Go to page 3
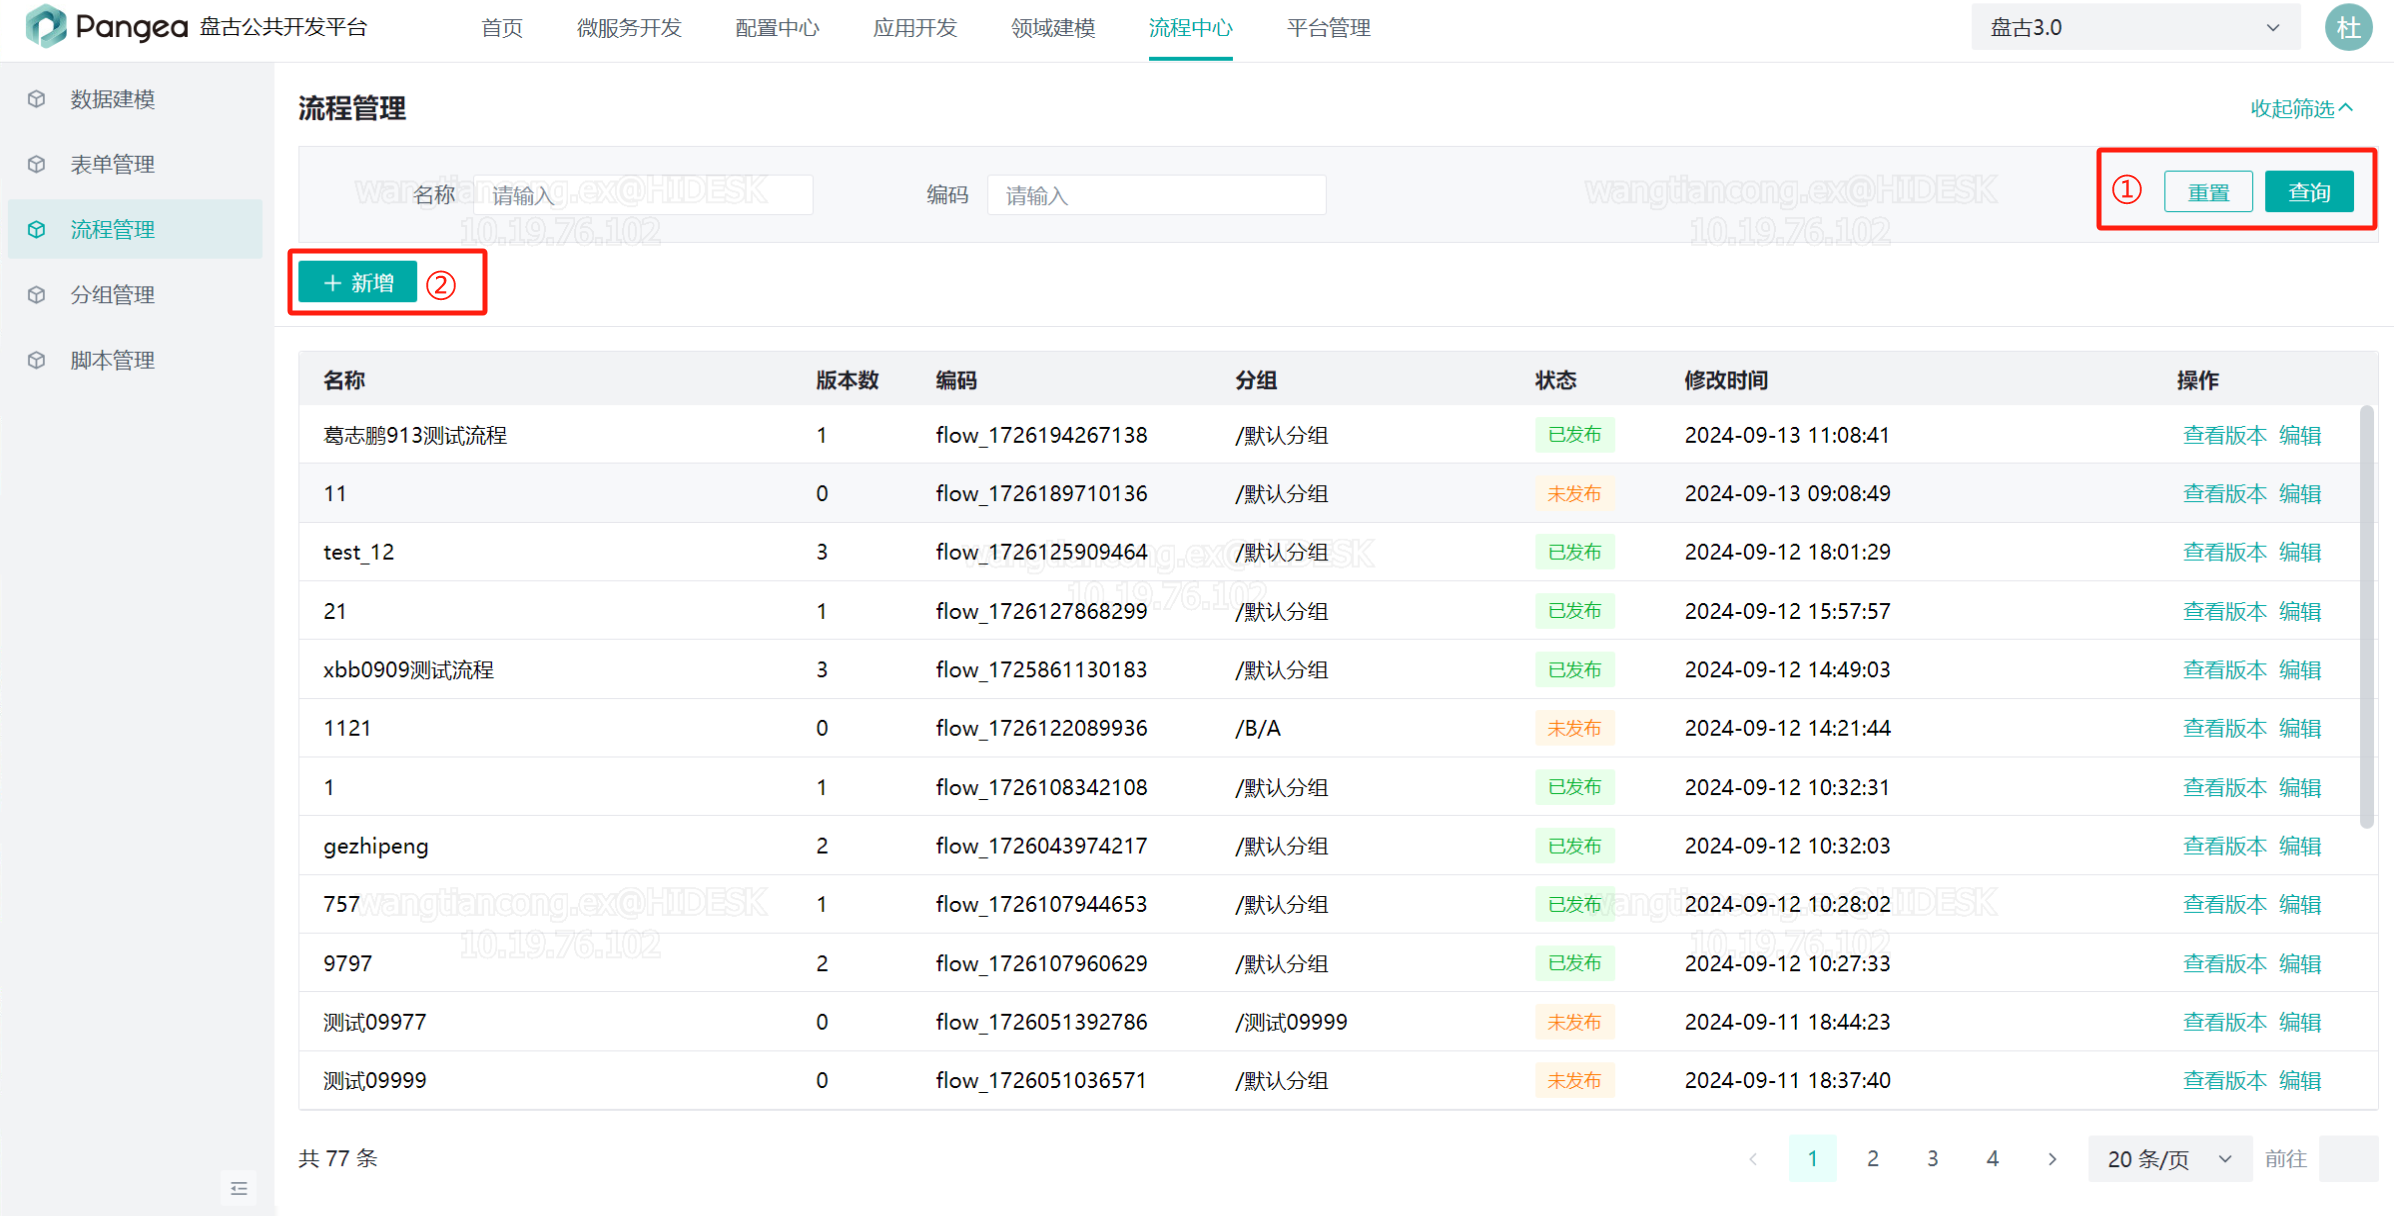Image resolution: width=2394 pixels, height=1216 pixels. (x=1933, y=1159)
